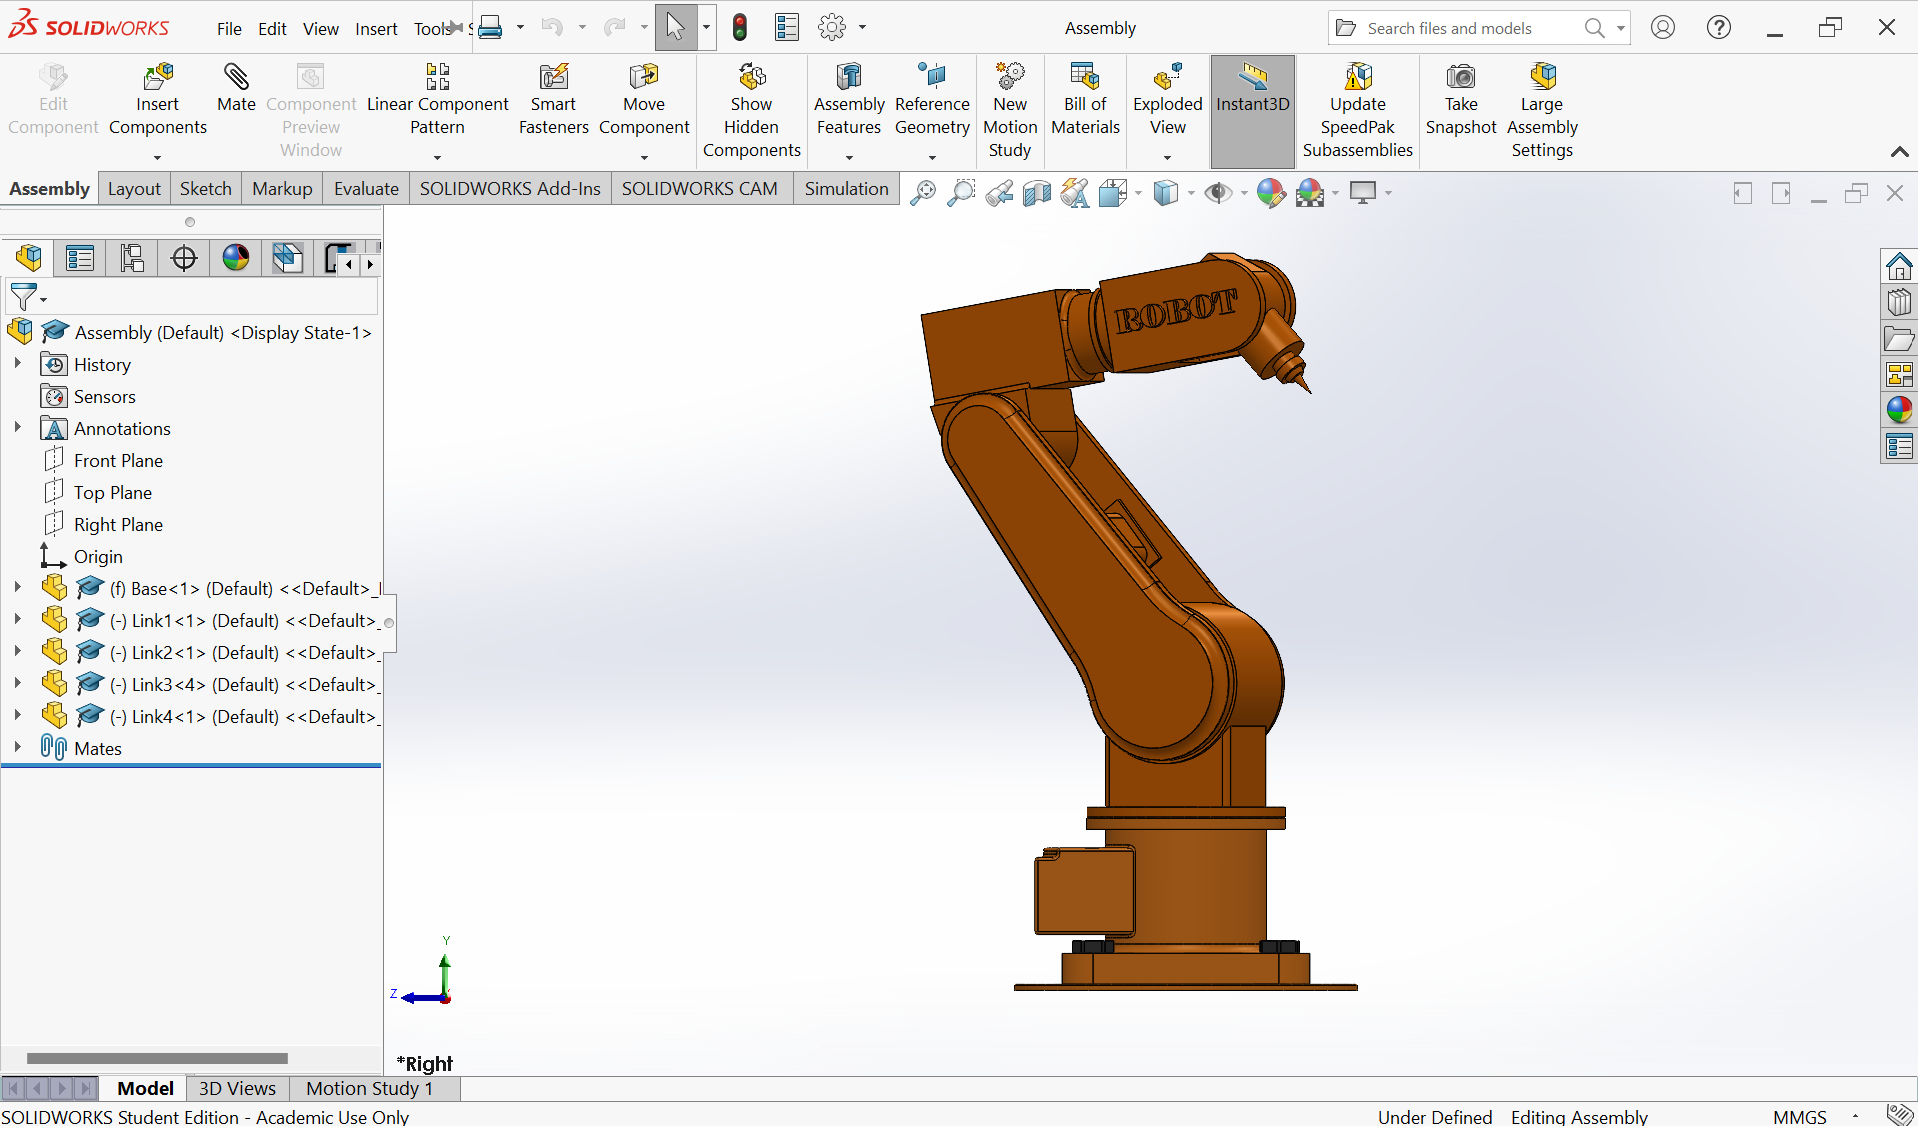This screenshot has height=1126, width=1918.
Task: Switch to the SOLIDWORKS CAM tab
Action: click(700, 188)
